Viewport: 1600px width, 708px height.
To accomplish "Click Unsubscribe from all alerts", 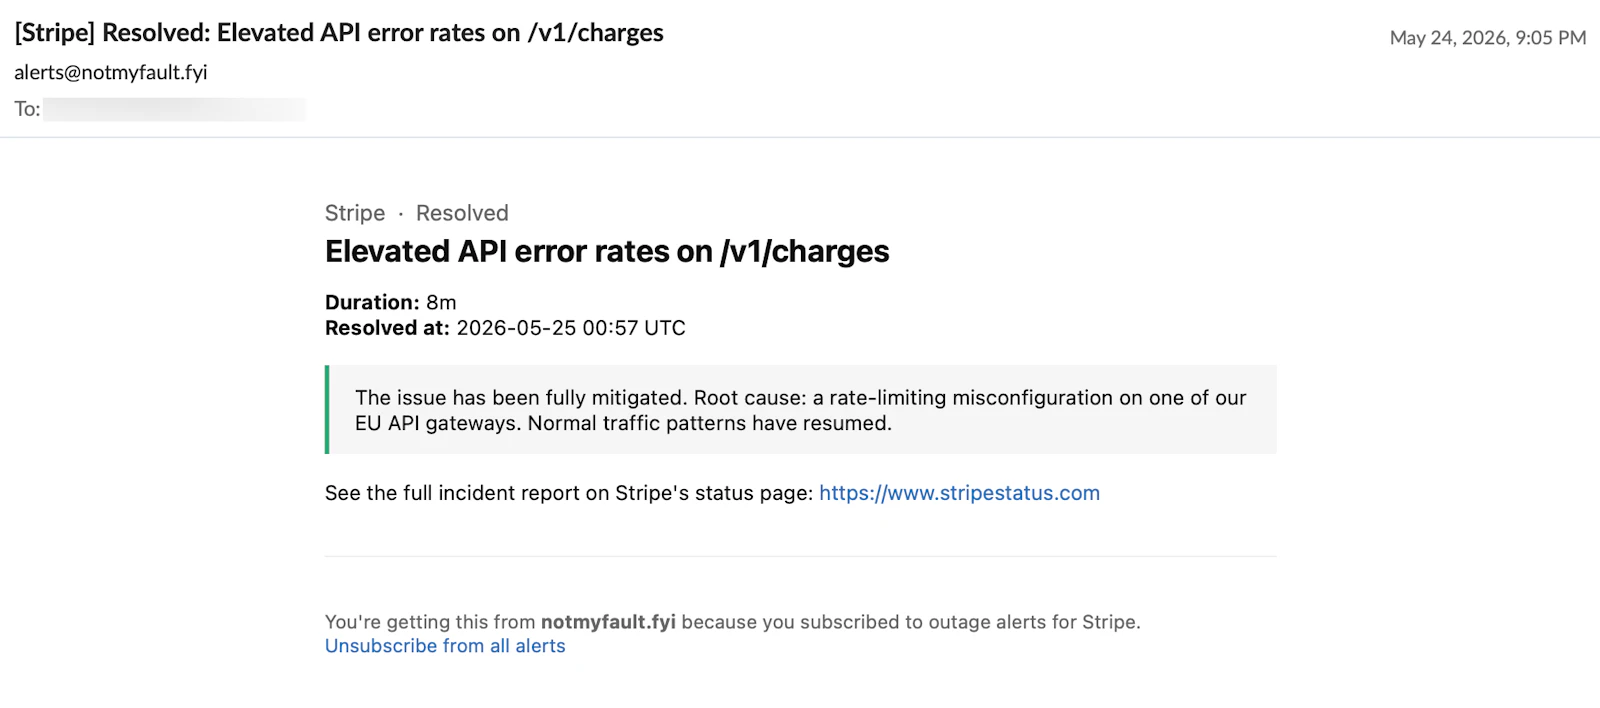I will [445, 646].
